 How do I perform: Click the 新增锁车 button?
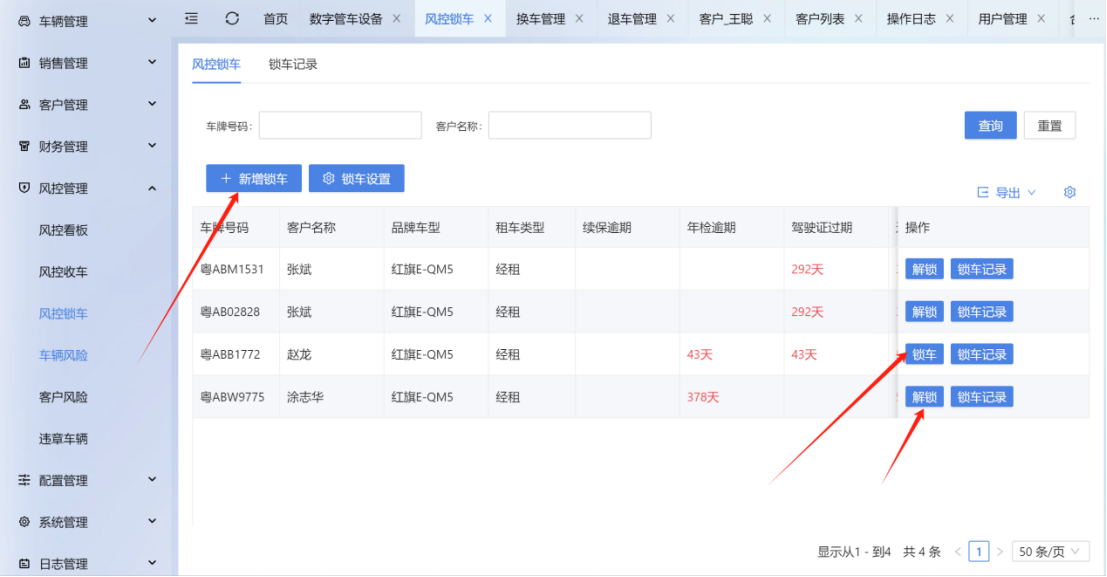253,179
